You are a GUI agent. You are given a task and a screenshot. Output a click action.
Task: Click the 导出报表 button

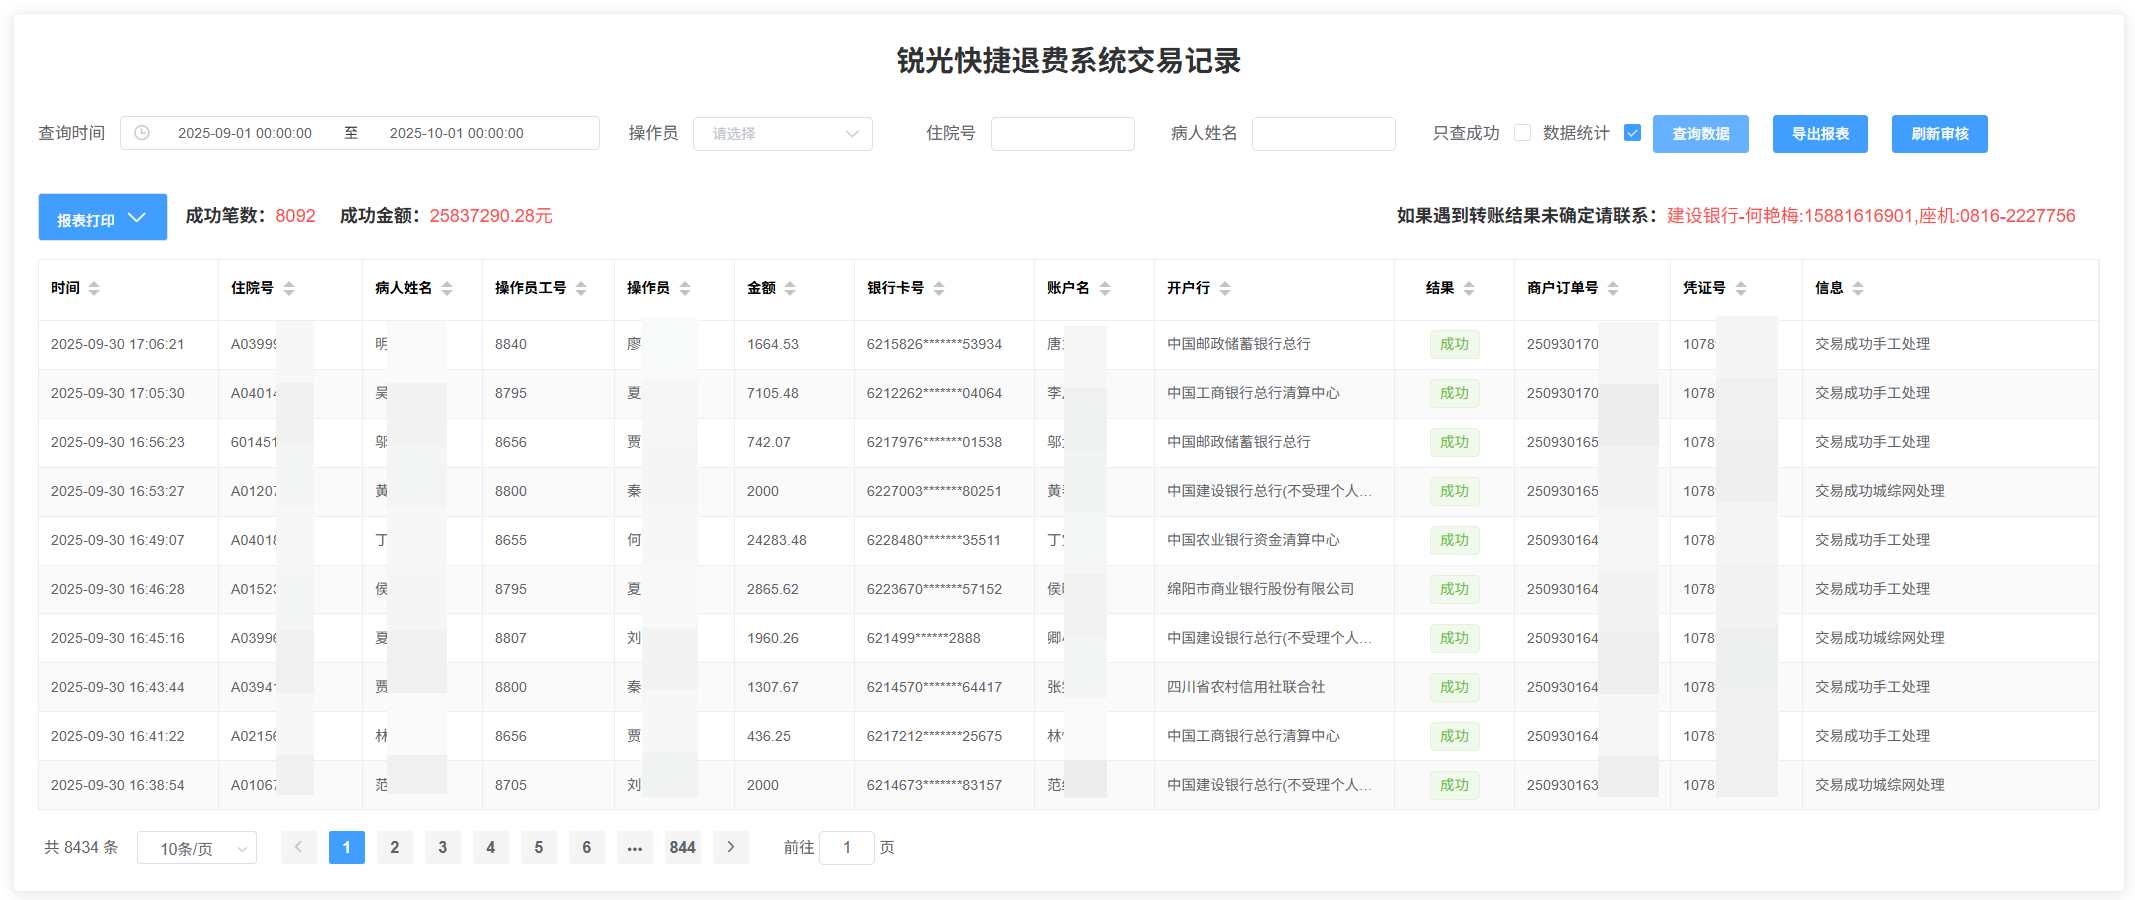(x=1820, y=133)
